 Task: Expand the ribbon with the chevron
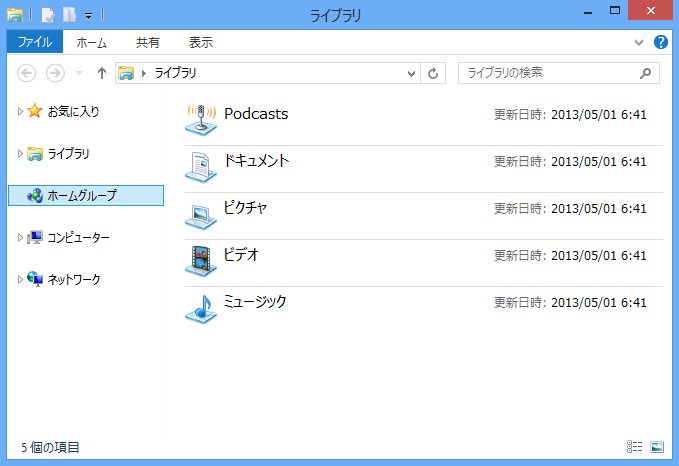639,42
